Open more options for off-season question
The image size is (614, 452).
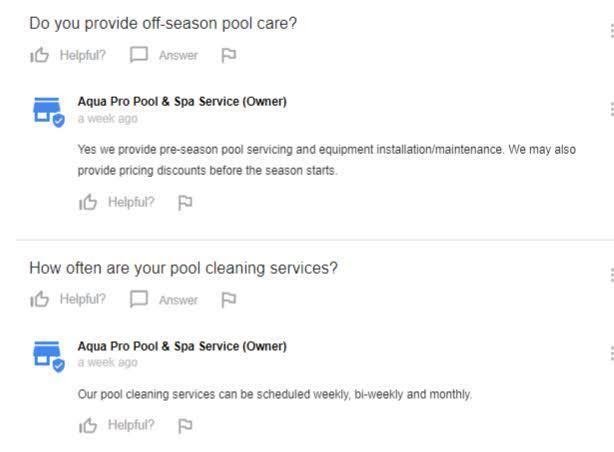[x=610, y=30]
